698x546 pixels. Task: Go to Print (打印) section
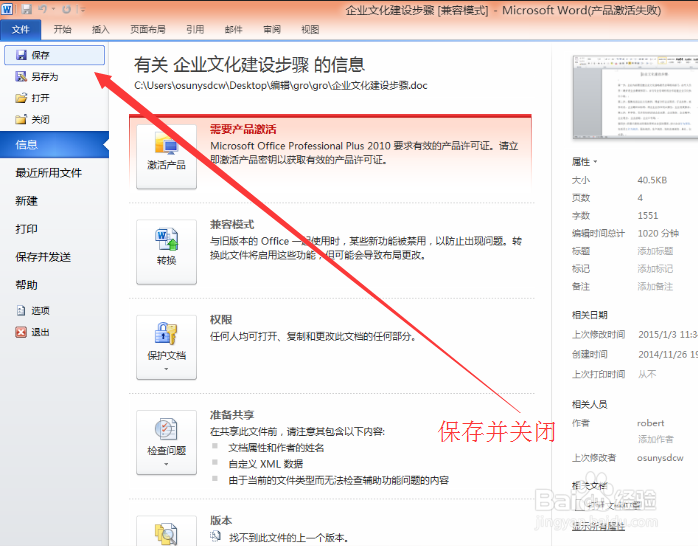[26, 229]
